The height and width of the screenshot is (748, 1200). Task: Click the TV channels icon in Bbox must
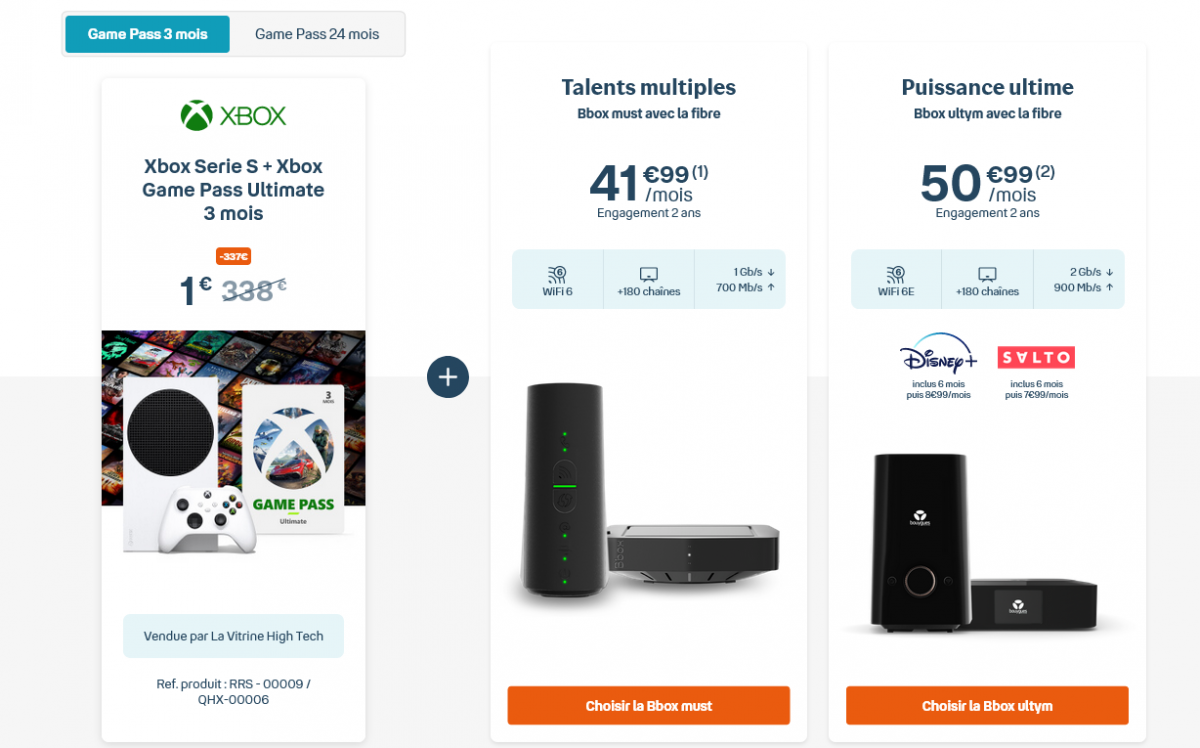tap(648, 273)
